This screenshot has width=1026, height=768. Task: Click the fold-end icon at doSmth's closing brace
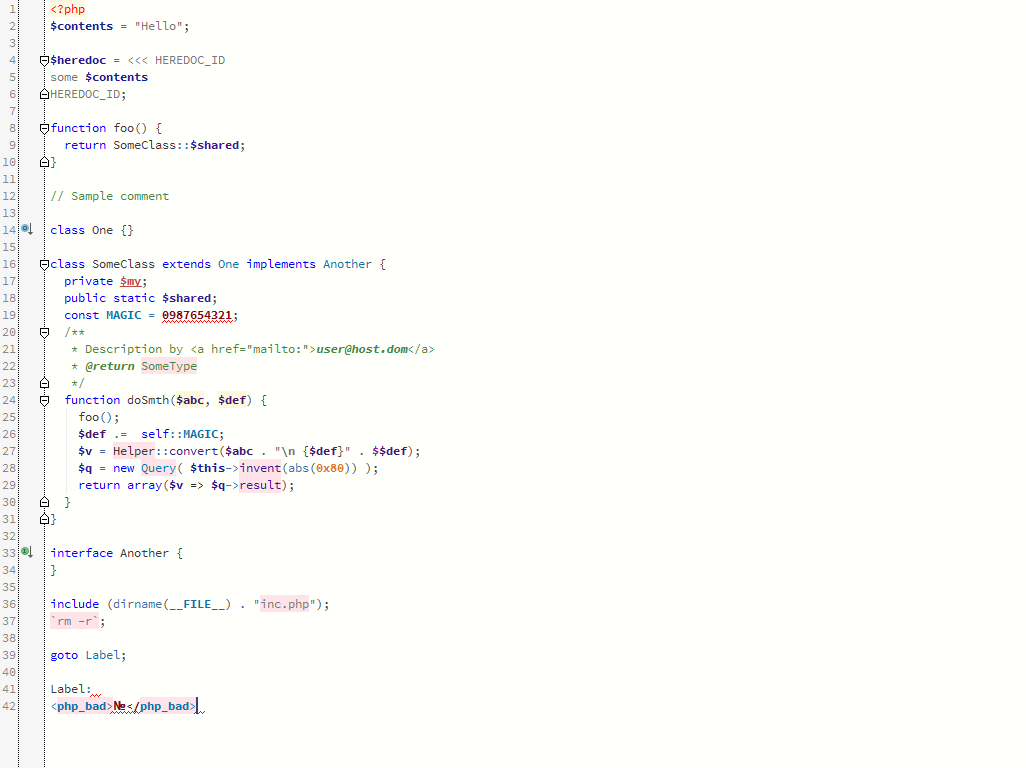[x=43, y=501]
